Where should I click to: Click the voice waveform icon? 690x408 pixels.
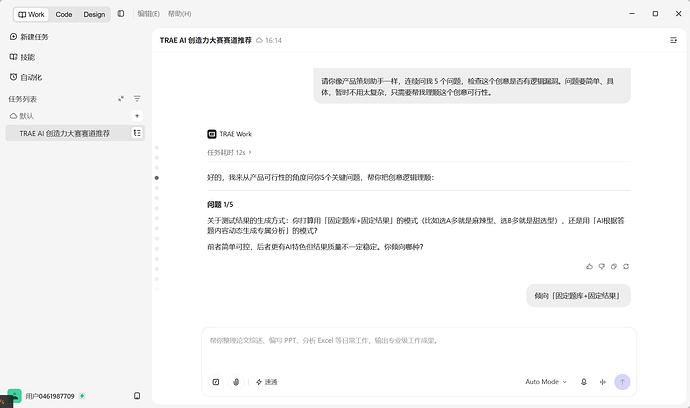[603, 382]
